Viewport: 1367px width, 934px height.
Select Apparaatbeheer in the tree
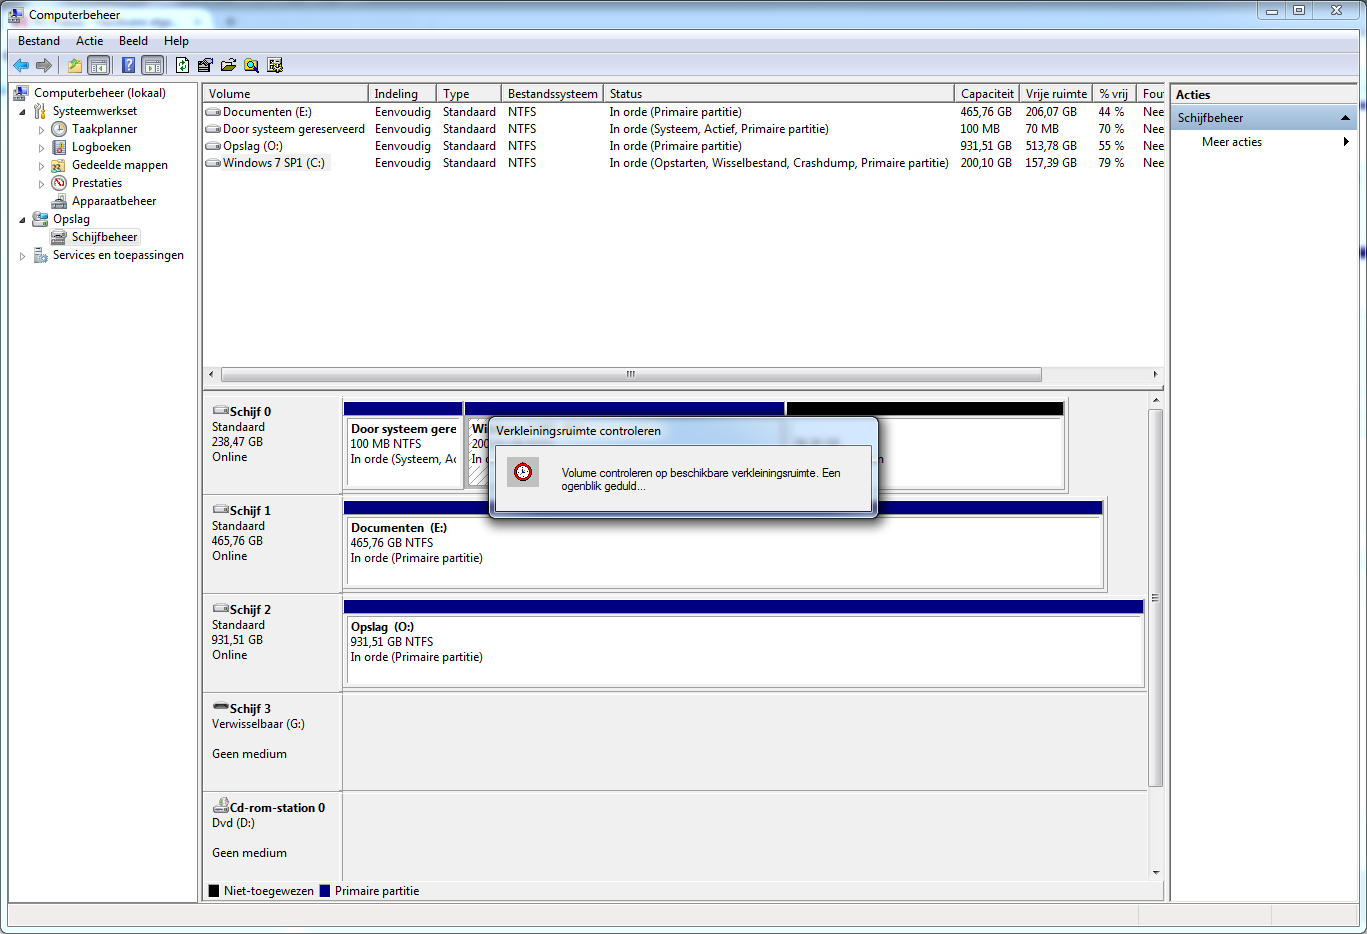click(x=114, y=201)
